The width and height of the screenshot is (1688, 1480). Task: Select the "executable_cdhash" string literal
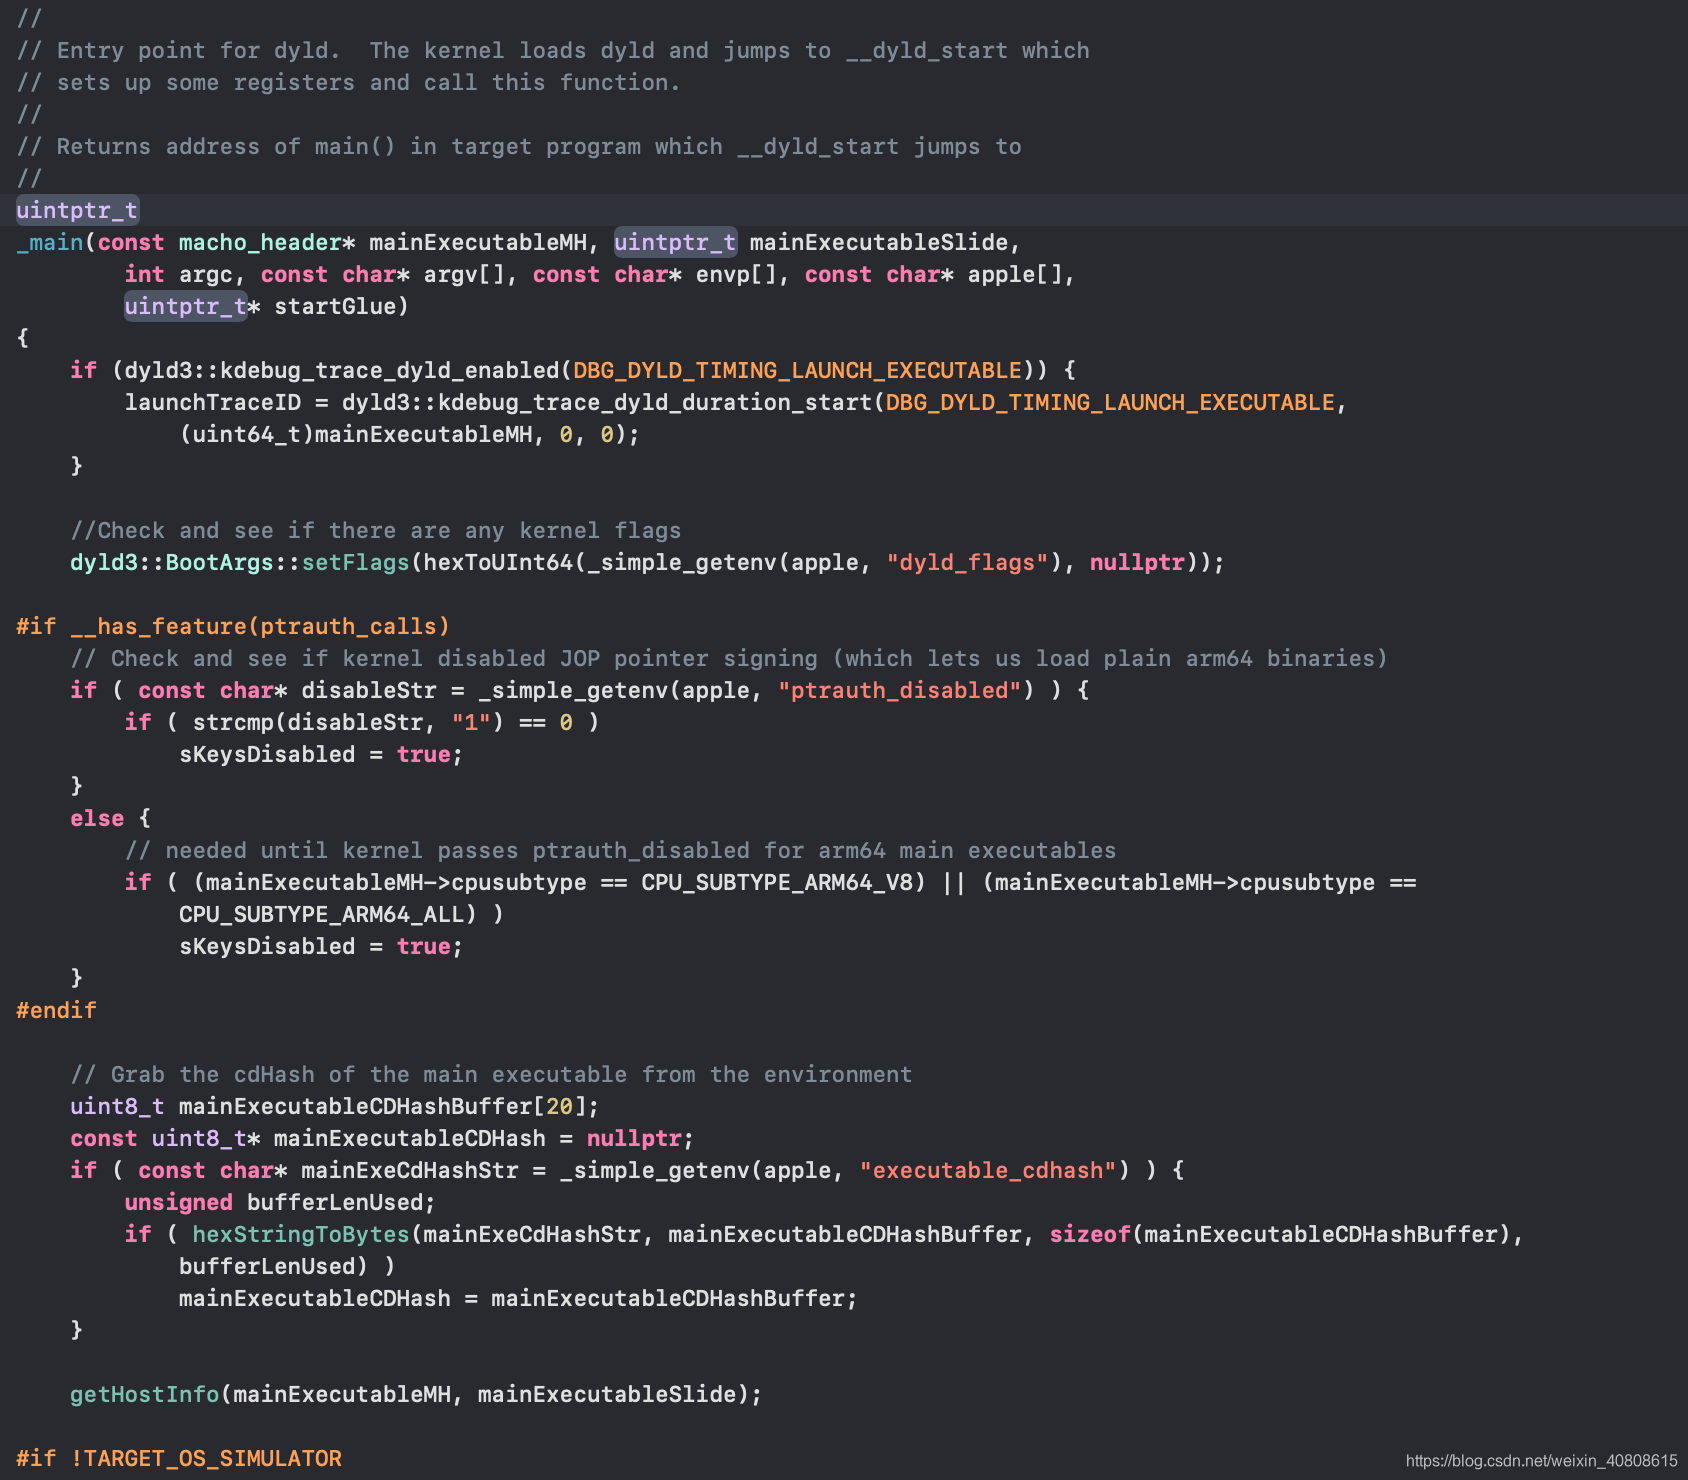pyautogui.click(x=988, y=1170)
